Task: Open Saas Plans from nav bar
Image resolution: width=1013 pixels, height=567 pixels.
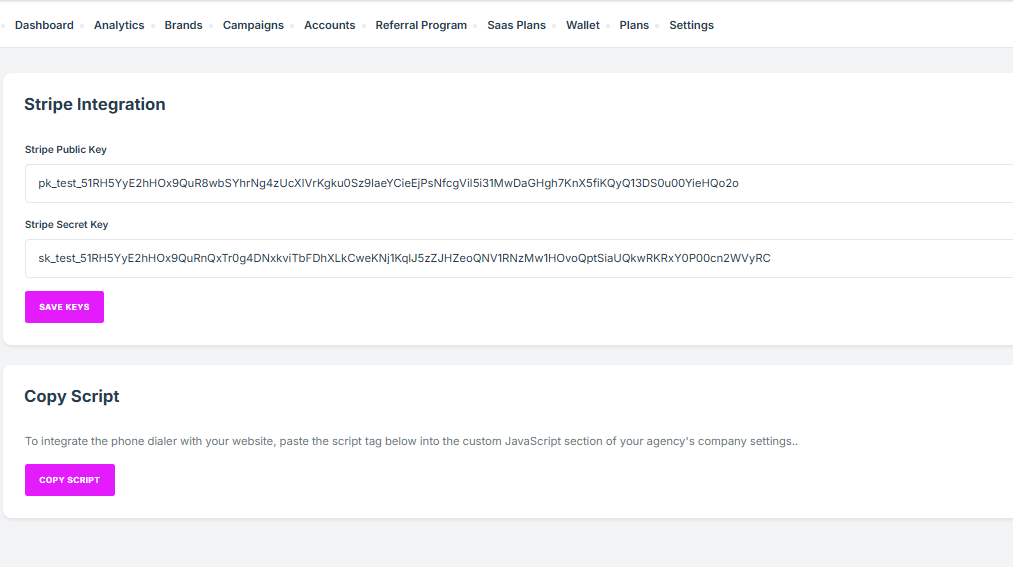Action: click(516, 25)
